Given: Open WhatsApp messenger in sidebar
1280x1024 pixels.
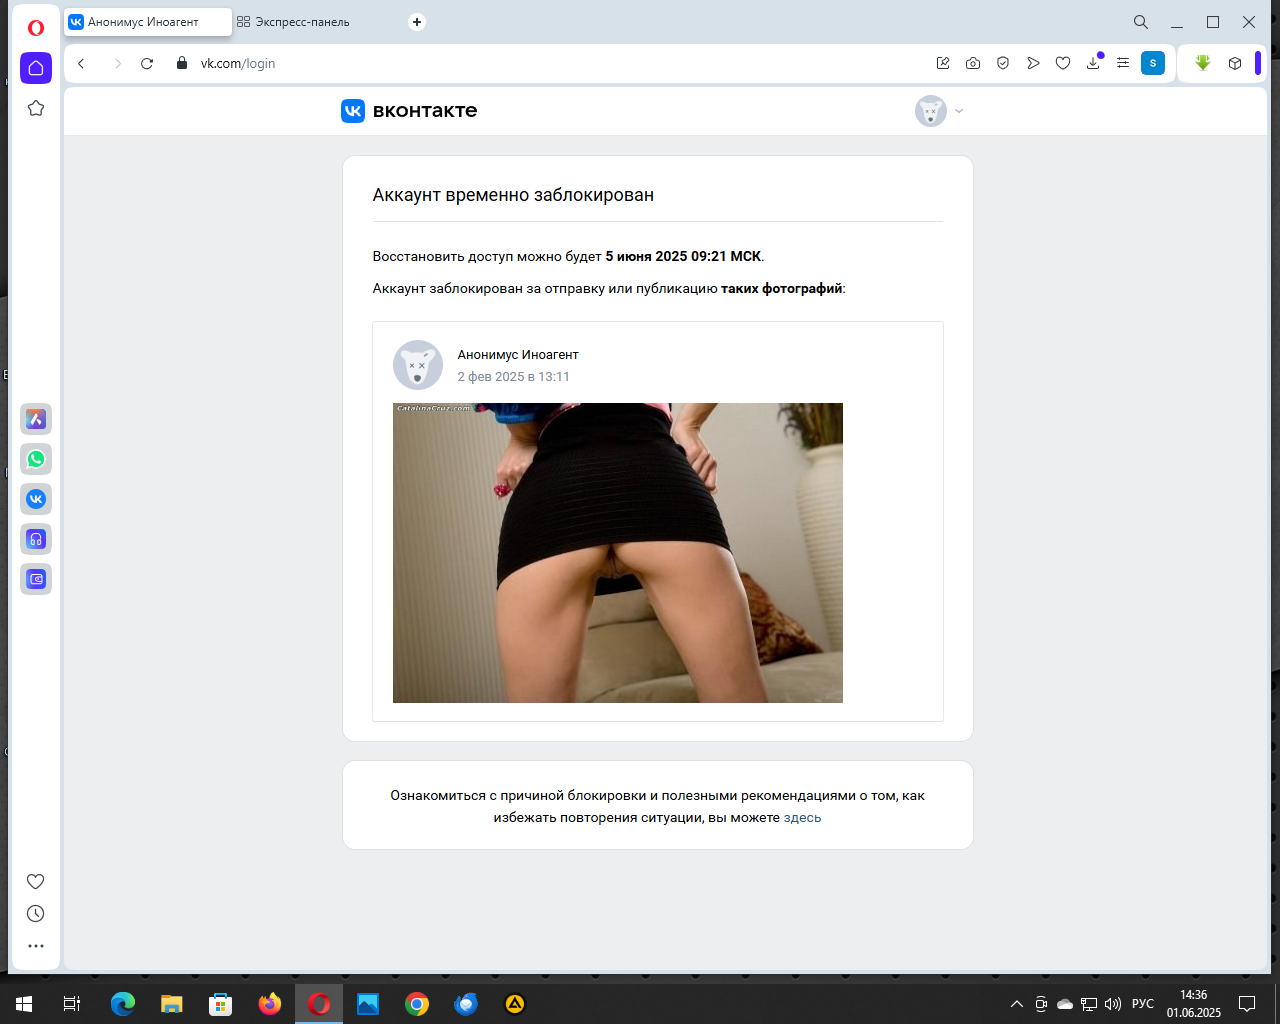Looking at the screenshot, I should point(36,459).
